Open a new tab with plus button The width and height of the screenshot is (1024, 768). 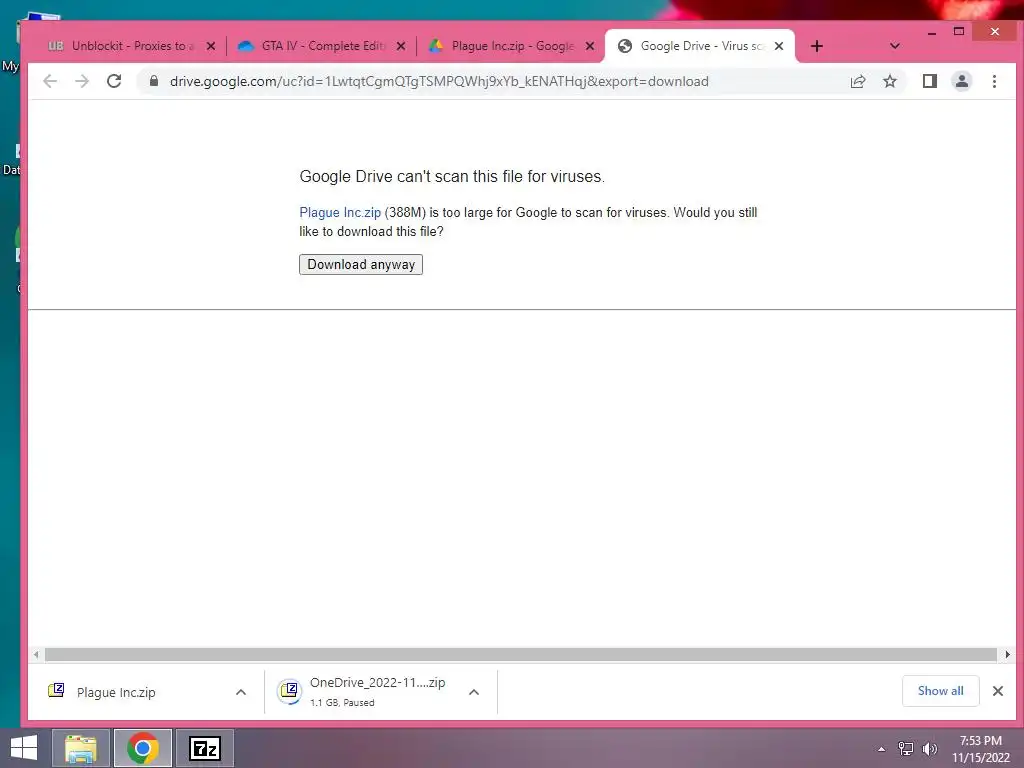coord(816,46)
